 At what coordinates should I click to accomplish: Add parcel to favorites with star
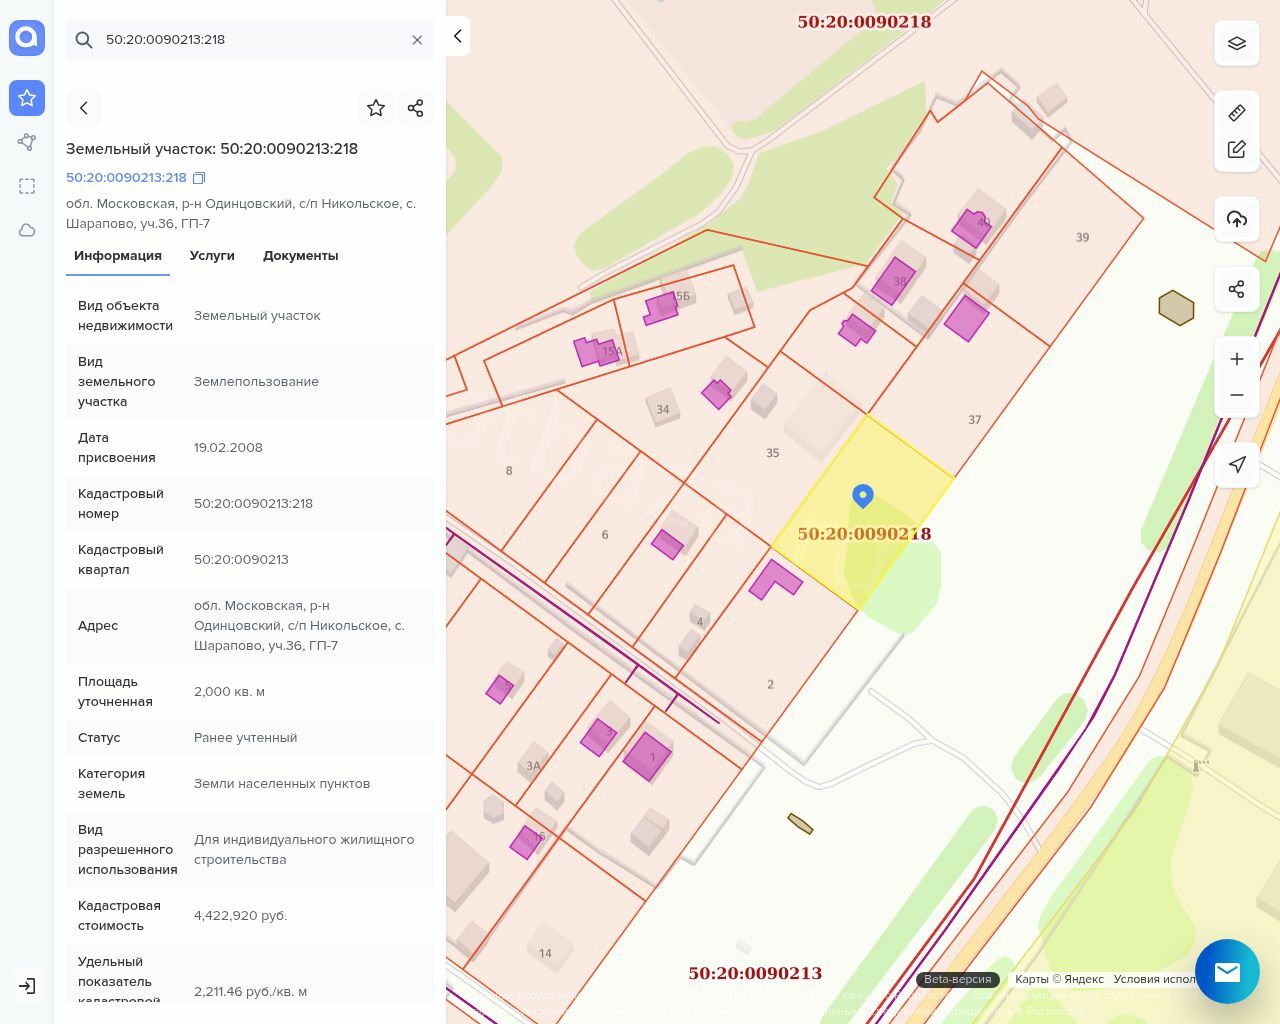pos(376,108)
